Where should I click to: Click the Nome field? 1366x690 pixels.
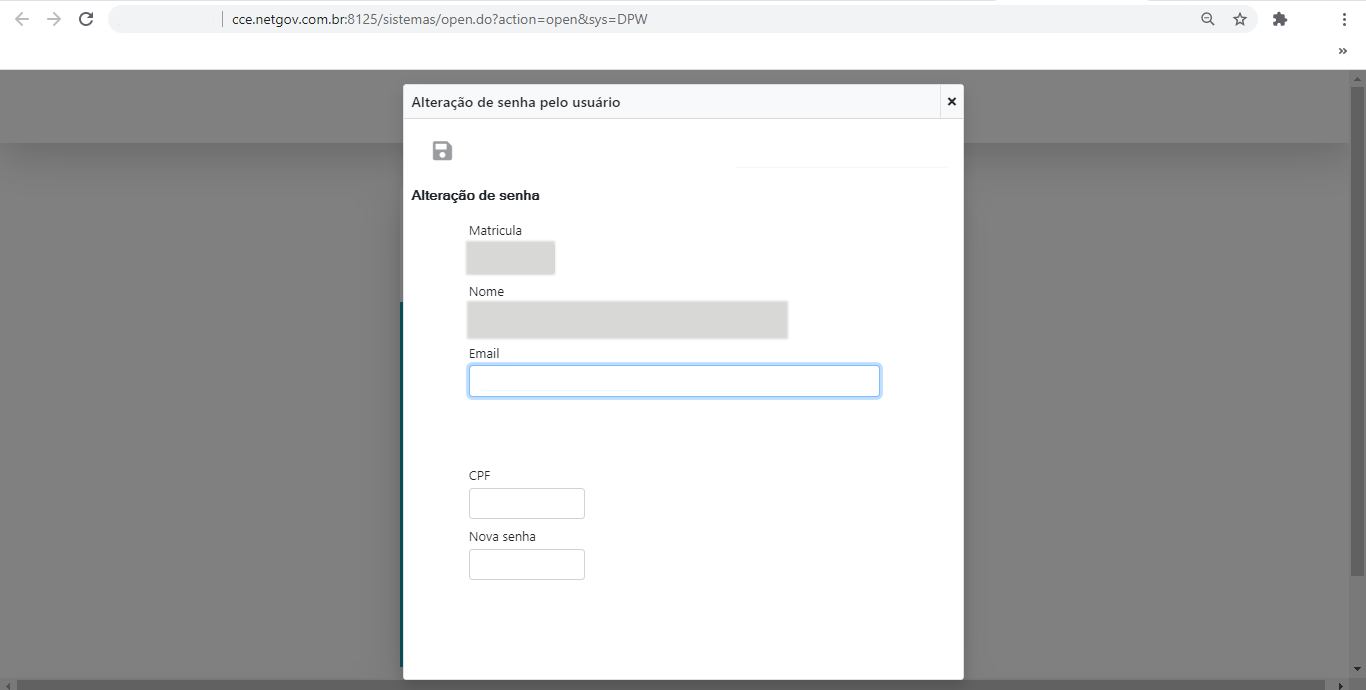[627, 320]
